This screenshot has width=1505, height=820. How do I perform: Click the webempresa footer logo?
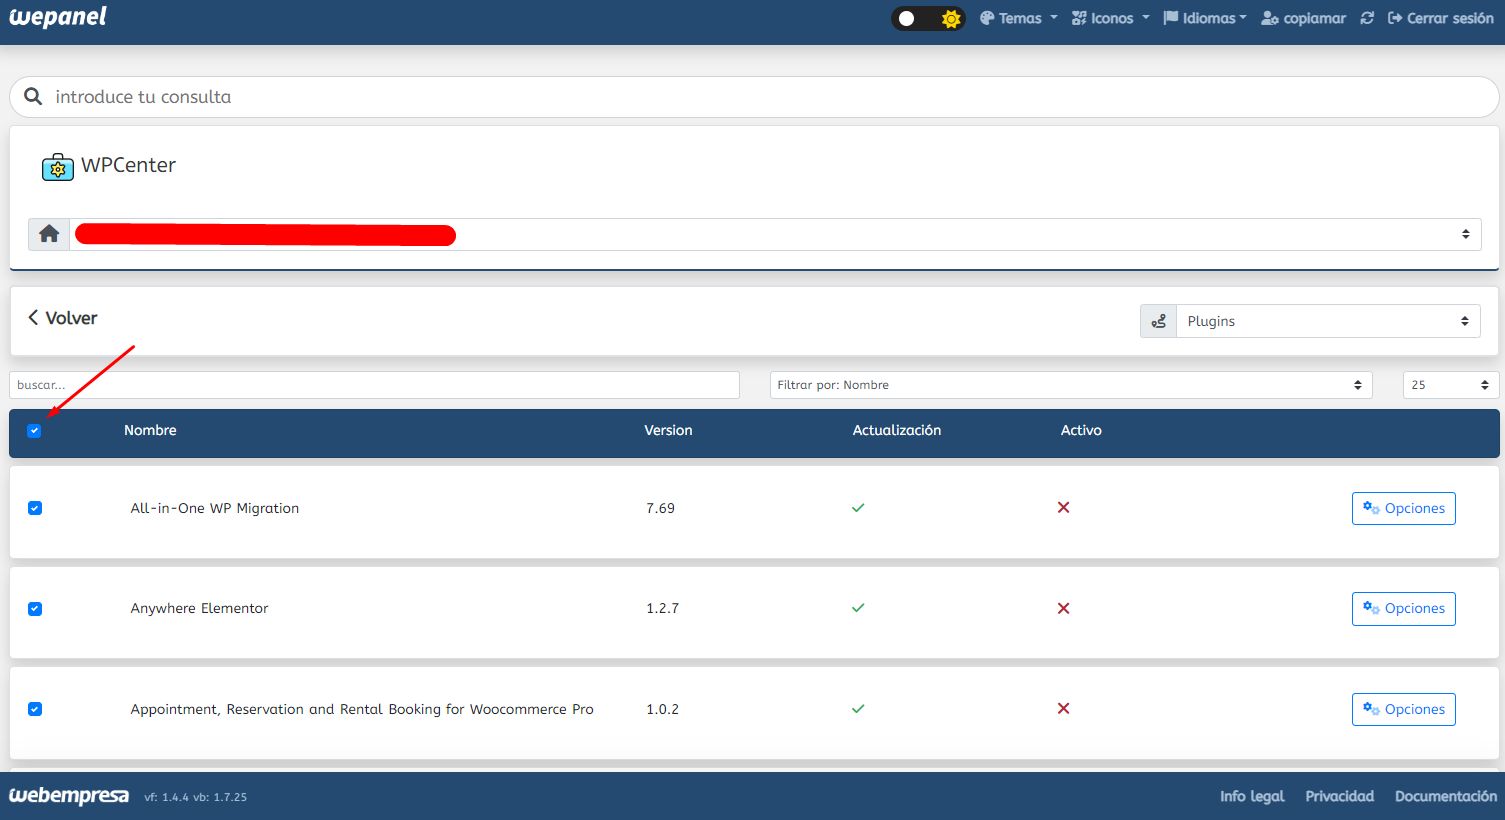(x=69, y=796)
